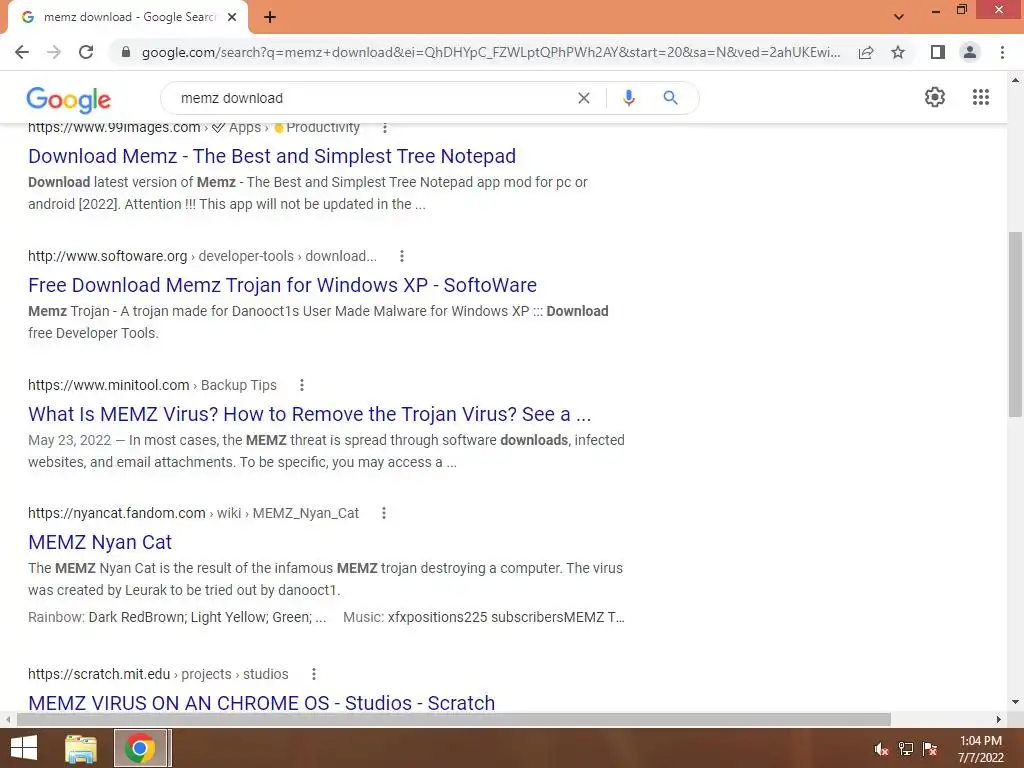The image size is (1024, 768).
Task: Open a new tab with the plus button
Action: coord(270,18)
